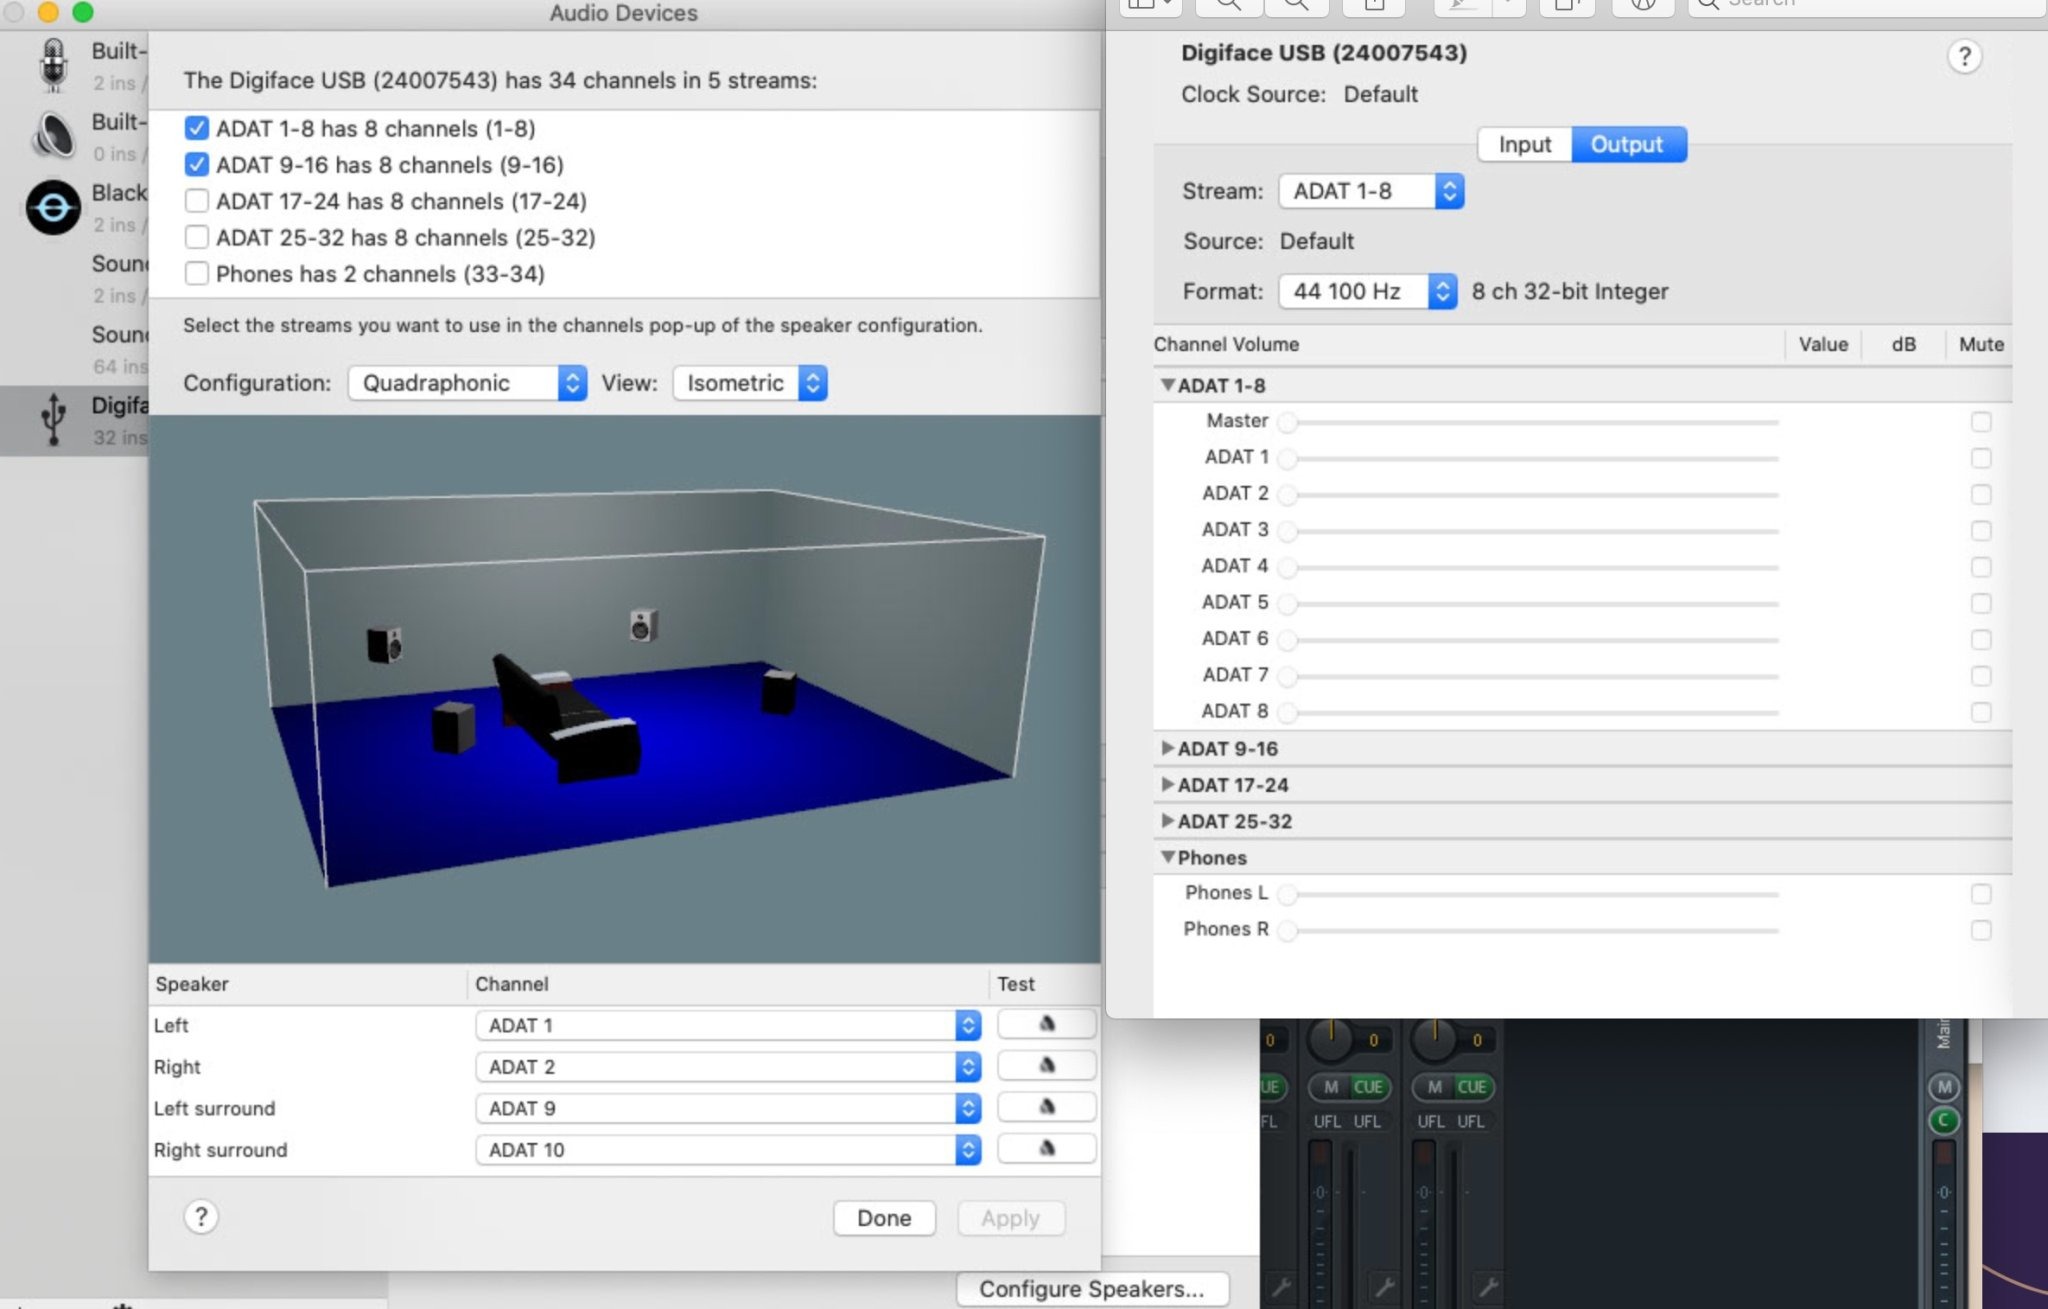Screen dimensions: 2048x1309
Task: Click the rear-right speaker in the 3D room
Action: [x=643, y=626]
